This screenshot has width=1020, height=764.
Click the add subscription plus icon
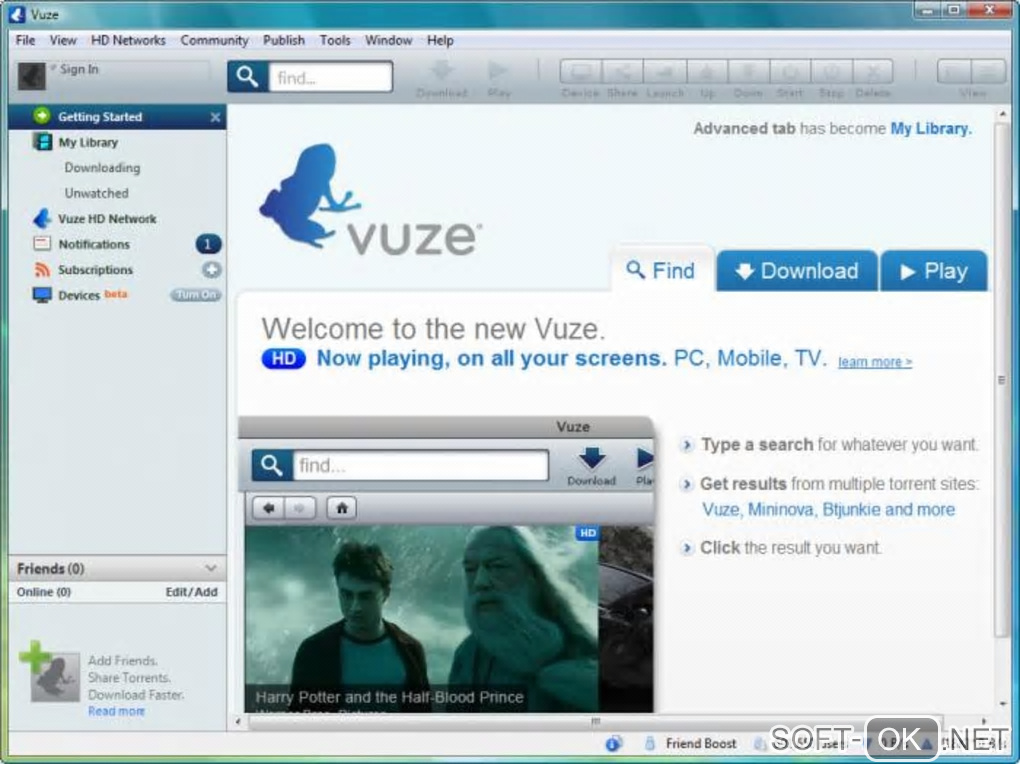[211, 269]
